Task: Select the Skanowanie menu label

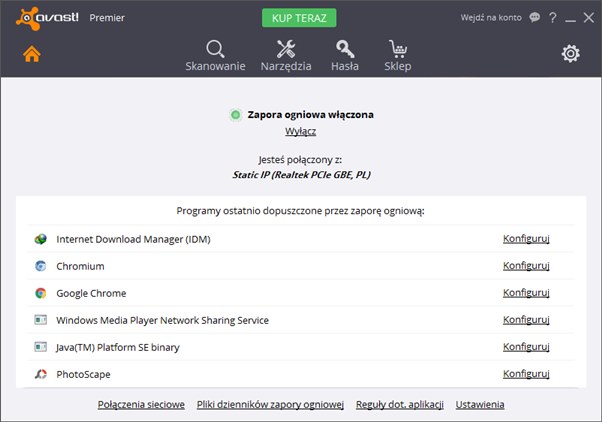Action: (x=215, y=66)
